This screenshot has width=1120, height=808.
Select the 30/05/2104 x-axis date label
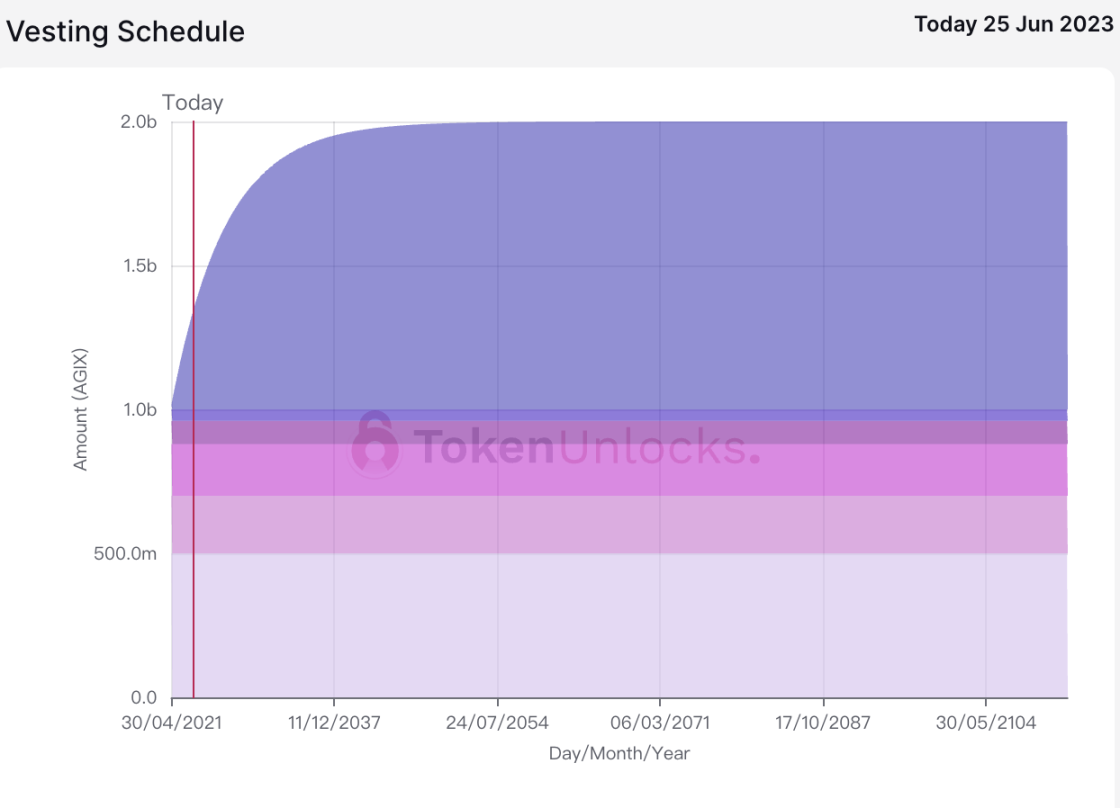986,722
